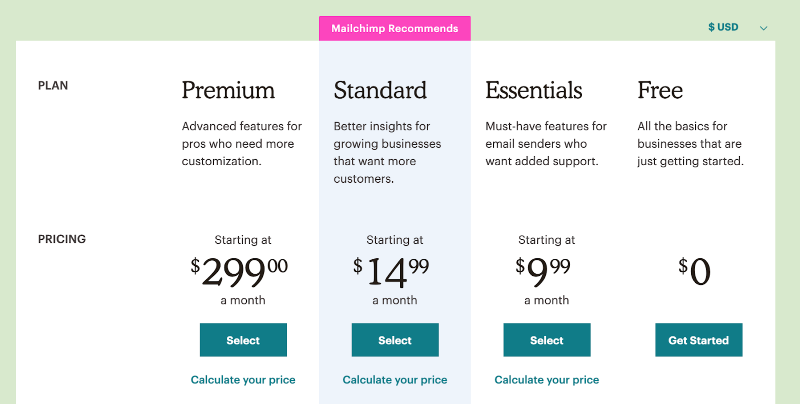Open Calculate your price under Standard
The height and width of the screenshot is (404, 800).
(395, 380)
